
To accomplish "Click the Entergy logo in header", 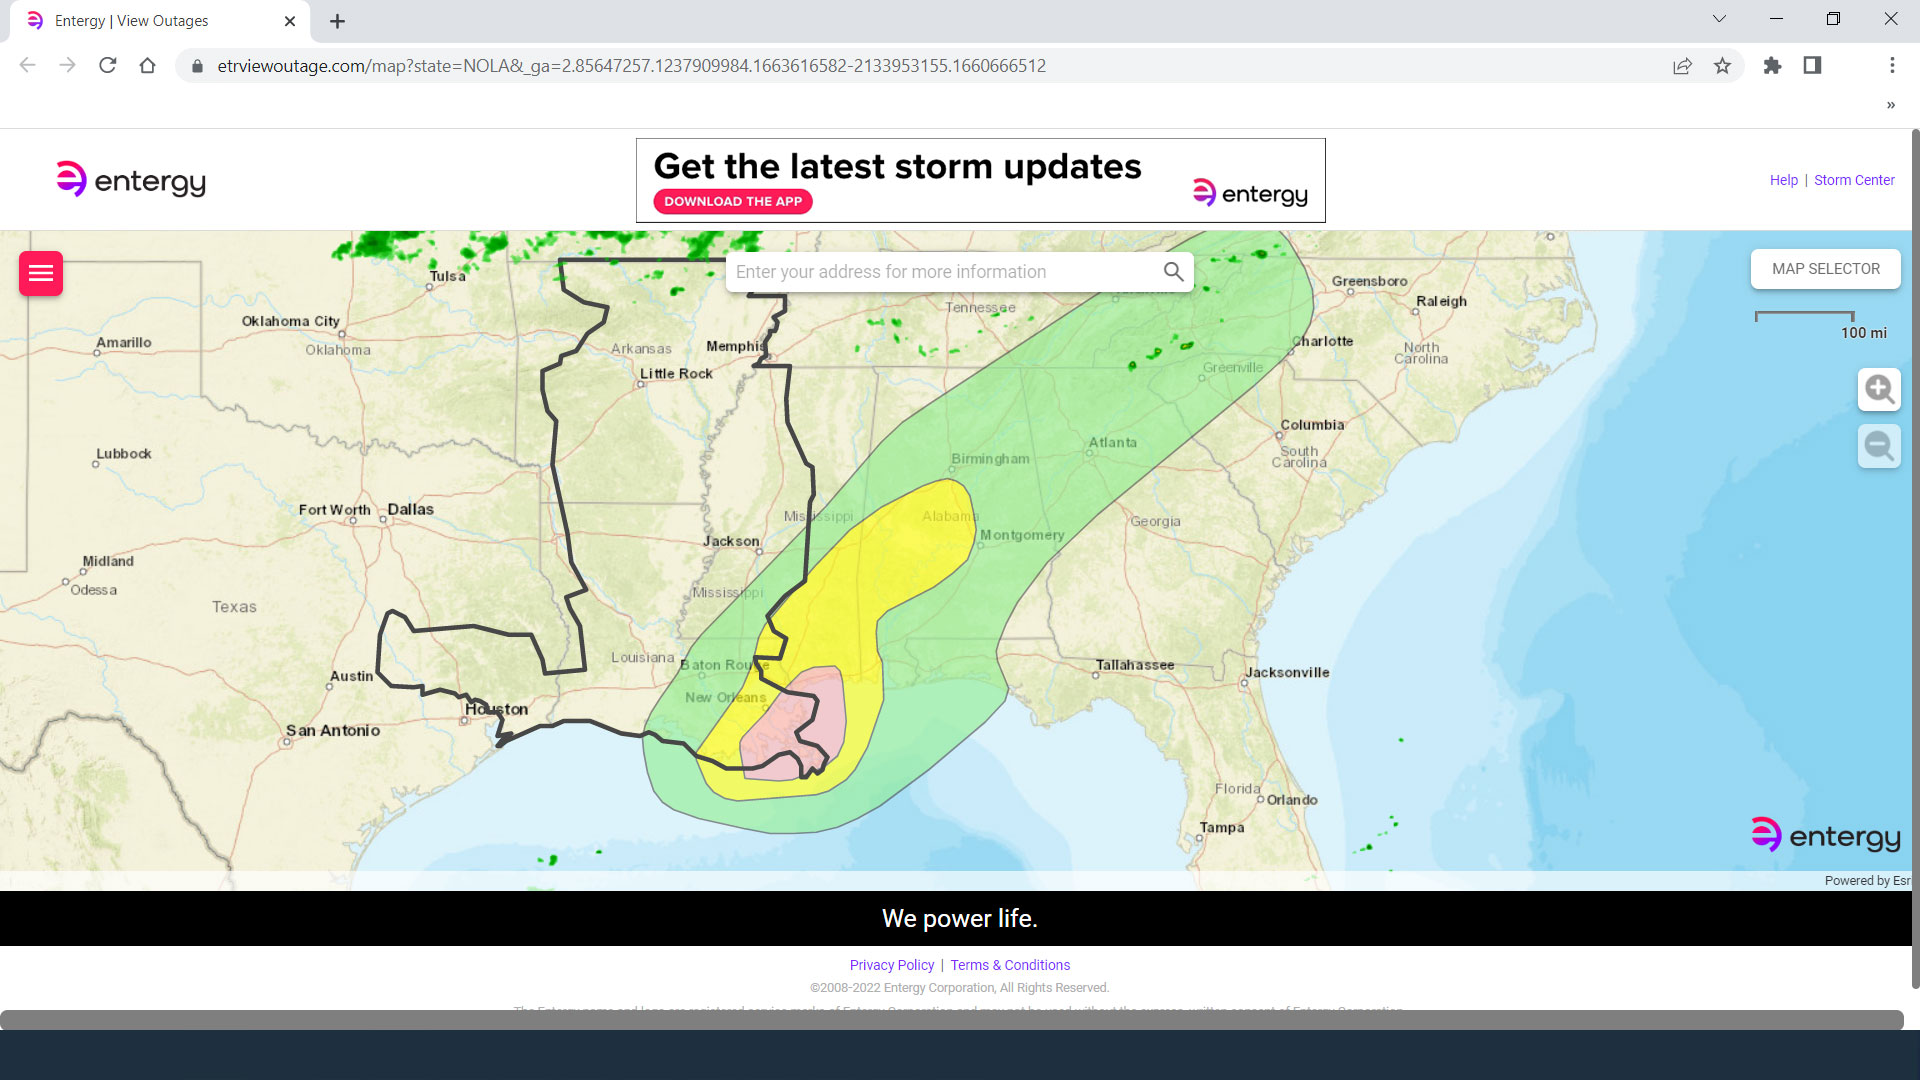I will tap(131, 180).
